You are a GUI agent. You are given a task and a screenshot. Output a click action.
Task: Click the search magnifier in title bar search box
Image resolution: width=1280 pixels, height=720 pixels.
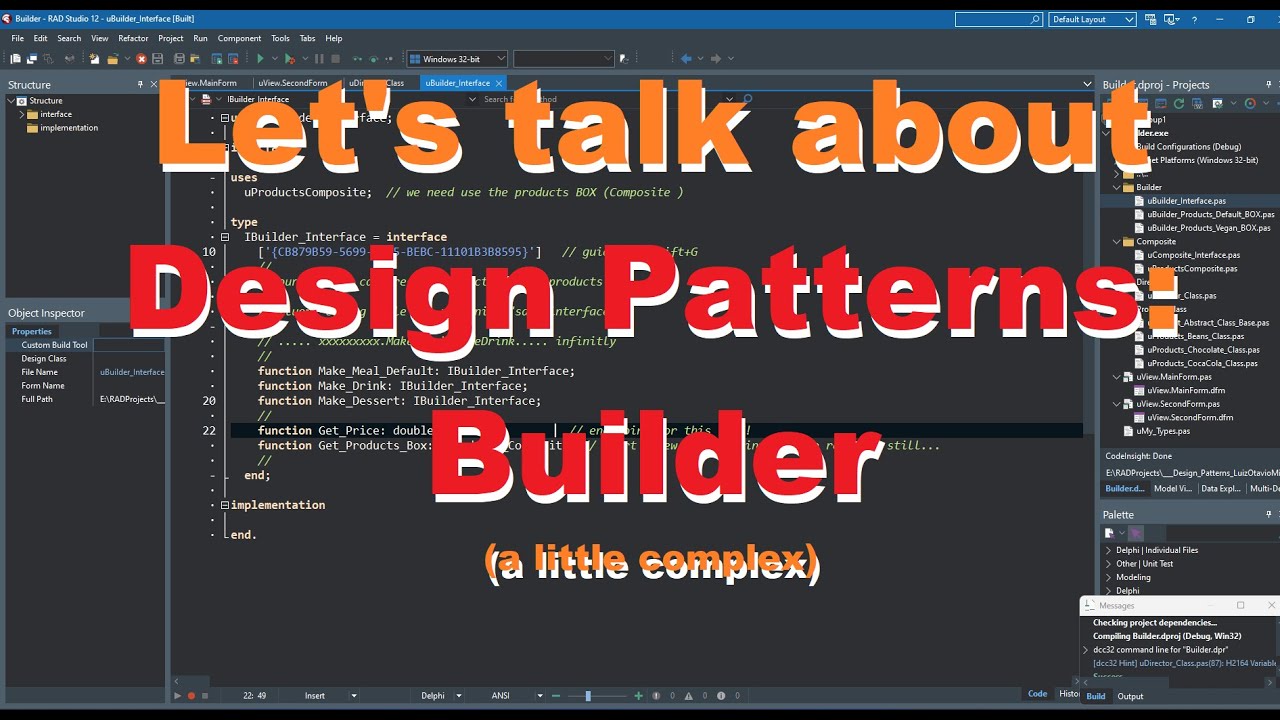pos(1035,19)
